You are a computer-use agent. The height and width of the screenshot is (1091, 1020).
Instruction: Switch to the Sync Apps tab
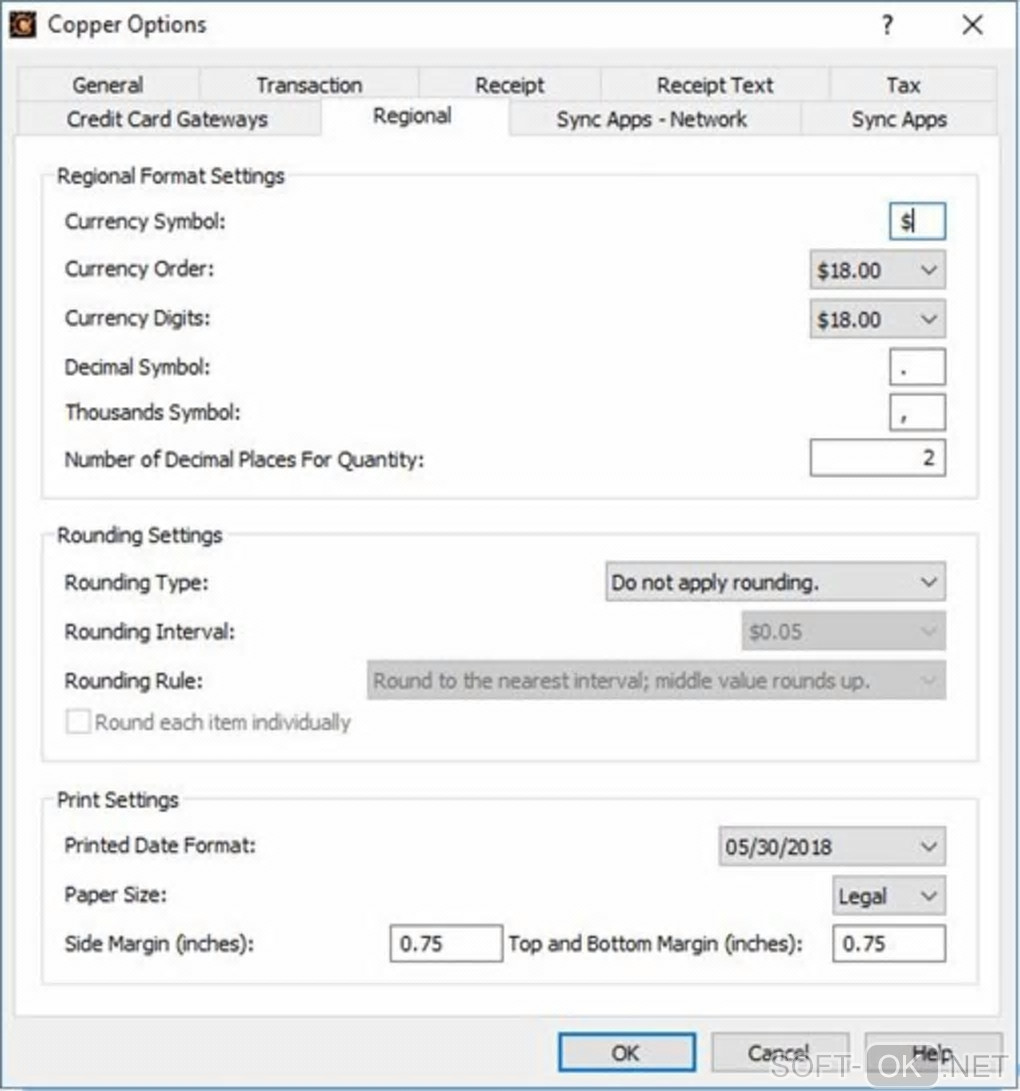pyautogui.click(x=899, y=119)
